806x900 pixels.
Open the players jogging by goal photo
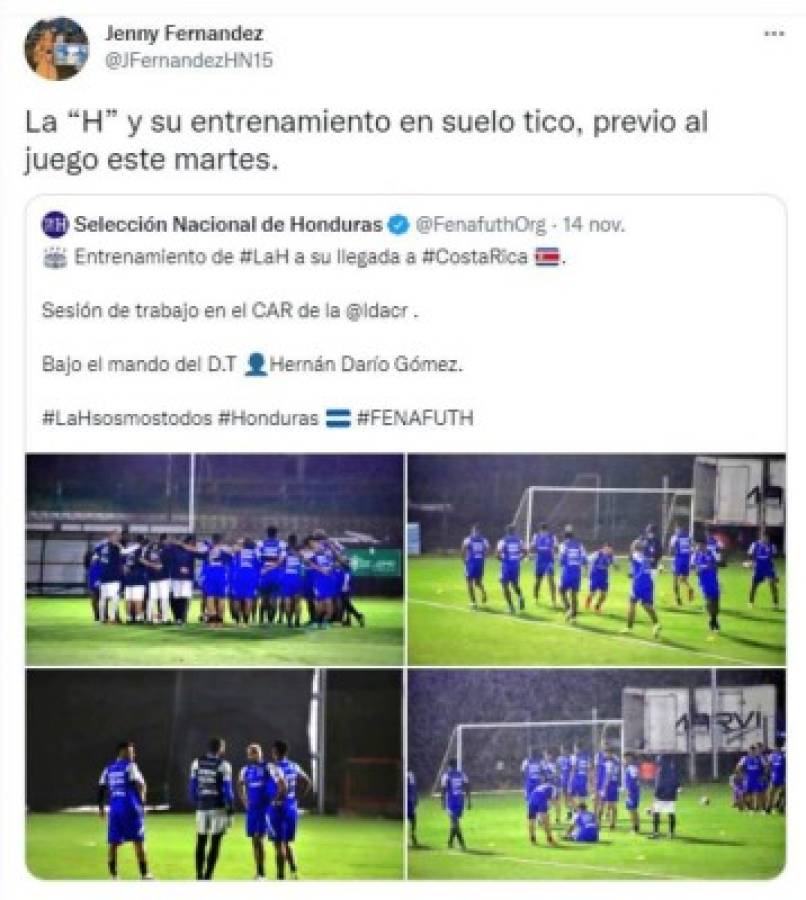pyautogui.click(x=596, y=560)
